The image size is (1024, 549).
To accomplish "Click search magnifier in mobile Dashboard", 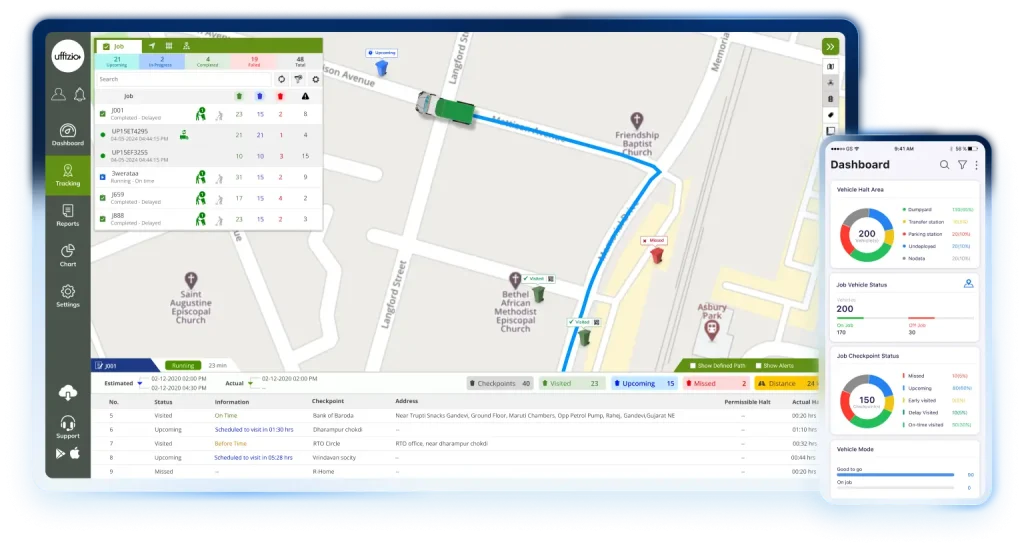I will point(944,165).
